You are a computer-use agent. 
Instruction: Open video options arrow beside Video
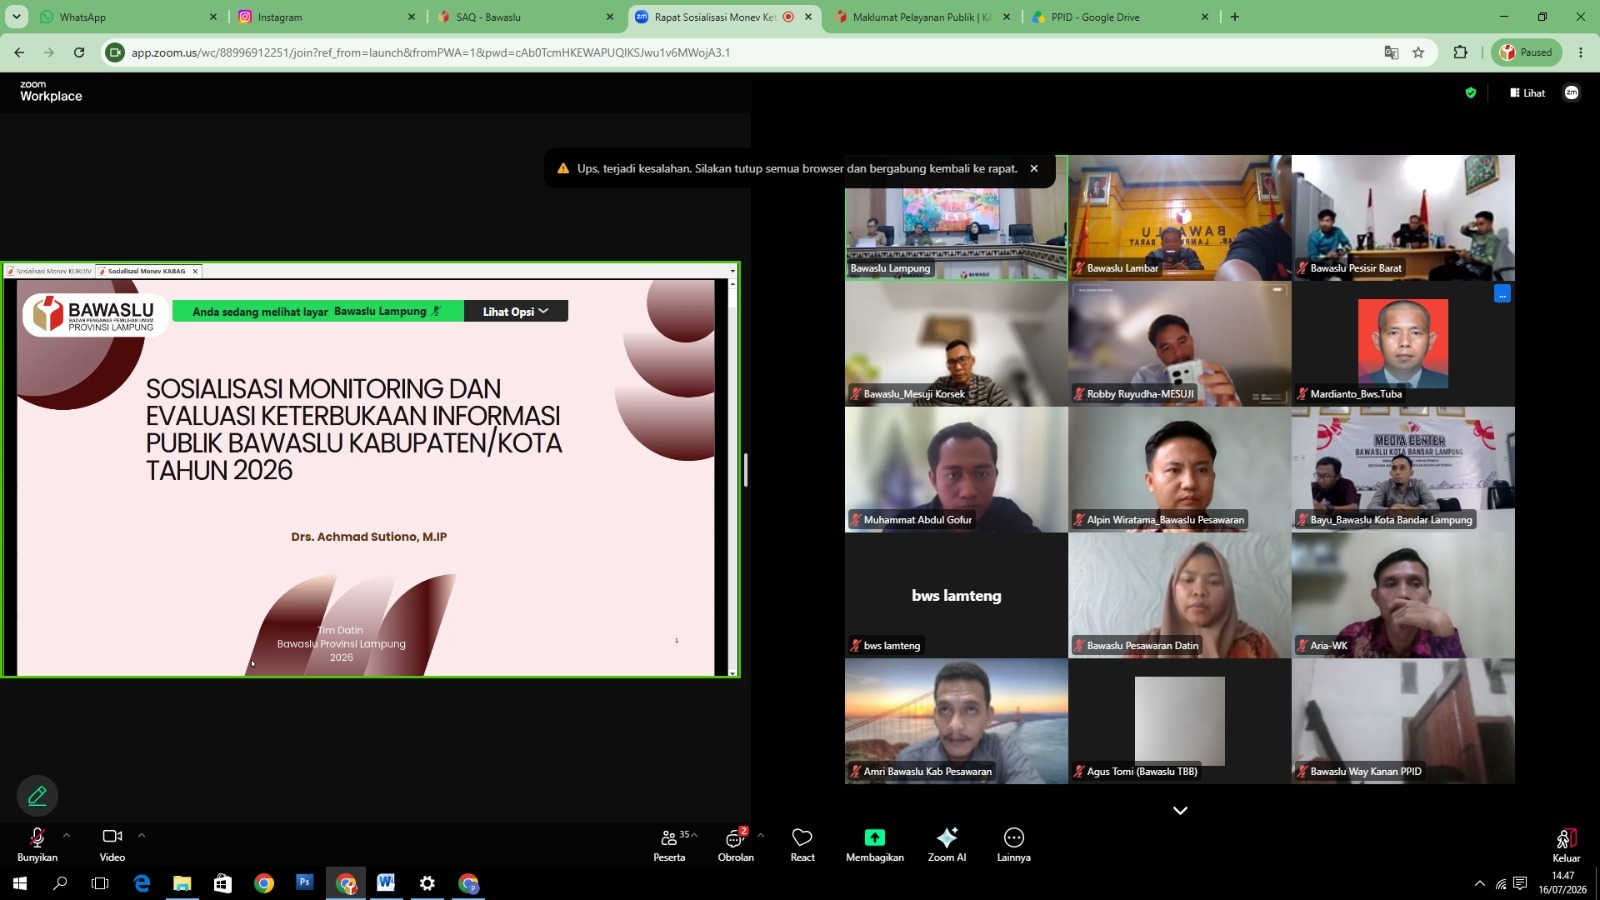141,835
